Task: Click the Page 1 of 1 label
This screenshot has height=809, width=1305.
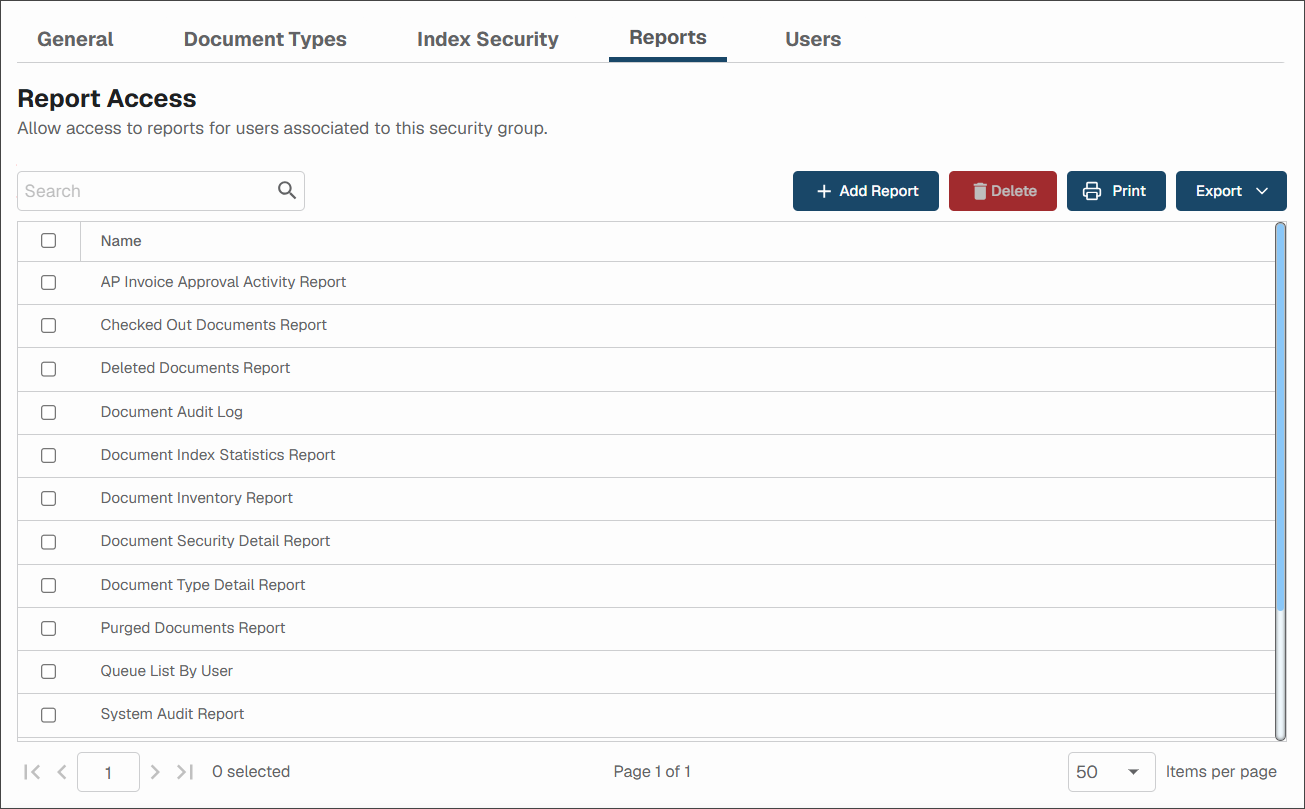Action: pos(652,772)
